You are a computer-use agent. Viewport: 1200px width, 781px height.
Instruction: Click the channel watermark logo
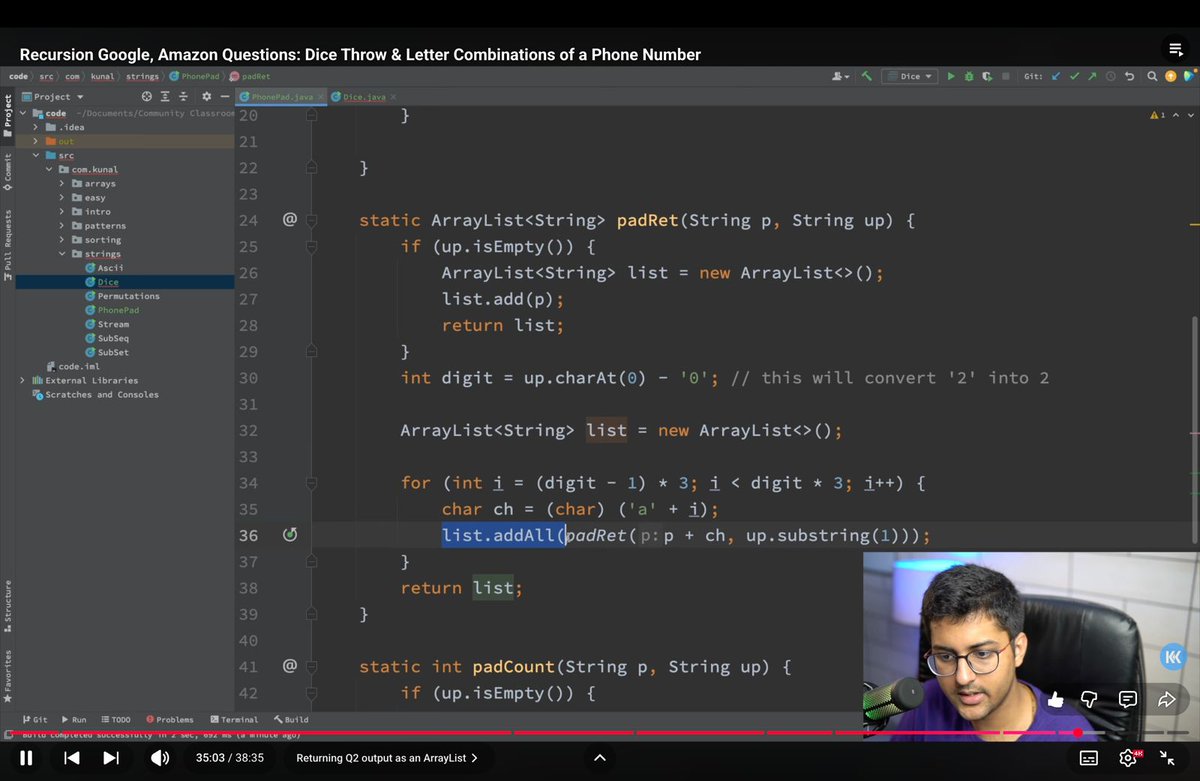point(1174,657)
